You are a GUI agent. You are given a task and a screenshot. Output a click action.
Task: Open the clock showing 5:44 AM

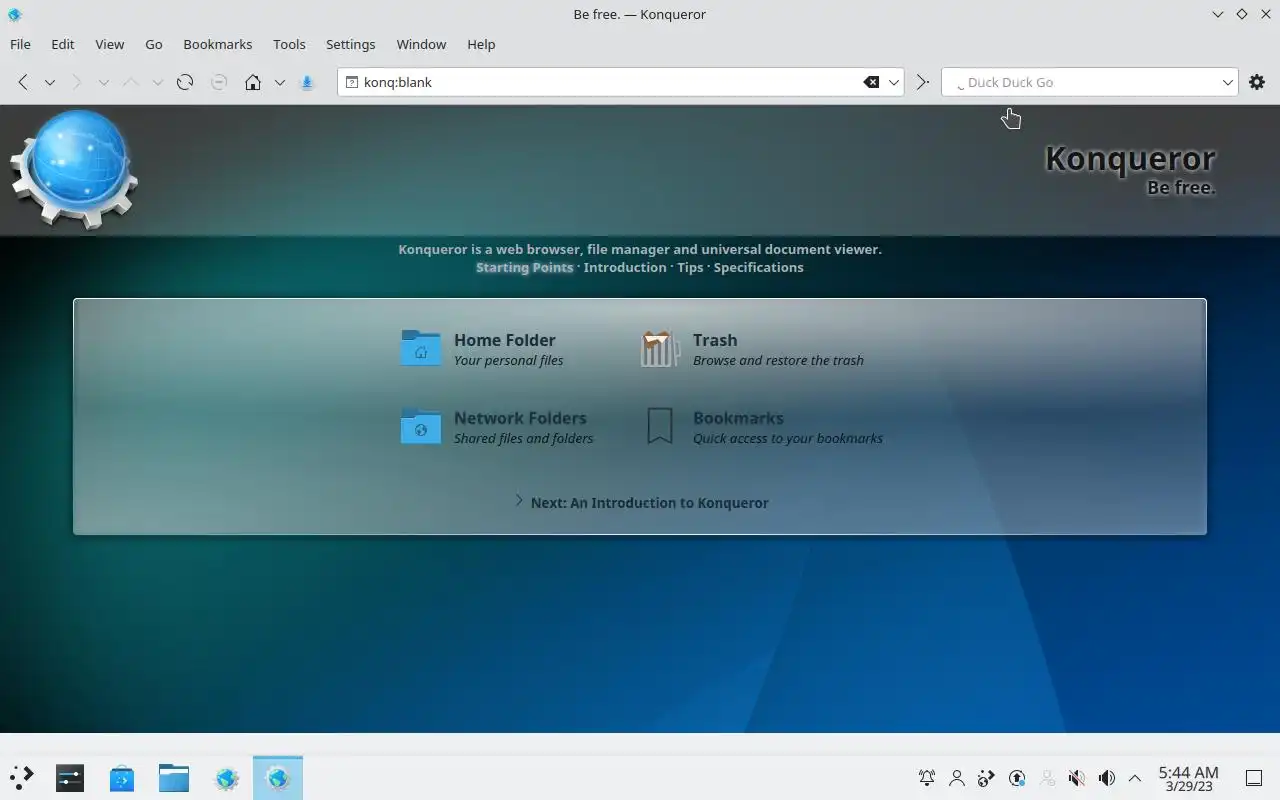coord(1189,778)
